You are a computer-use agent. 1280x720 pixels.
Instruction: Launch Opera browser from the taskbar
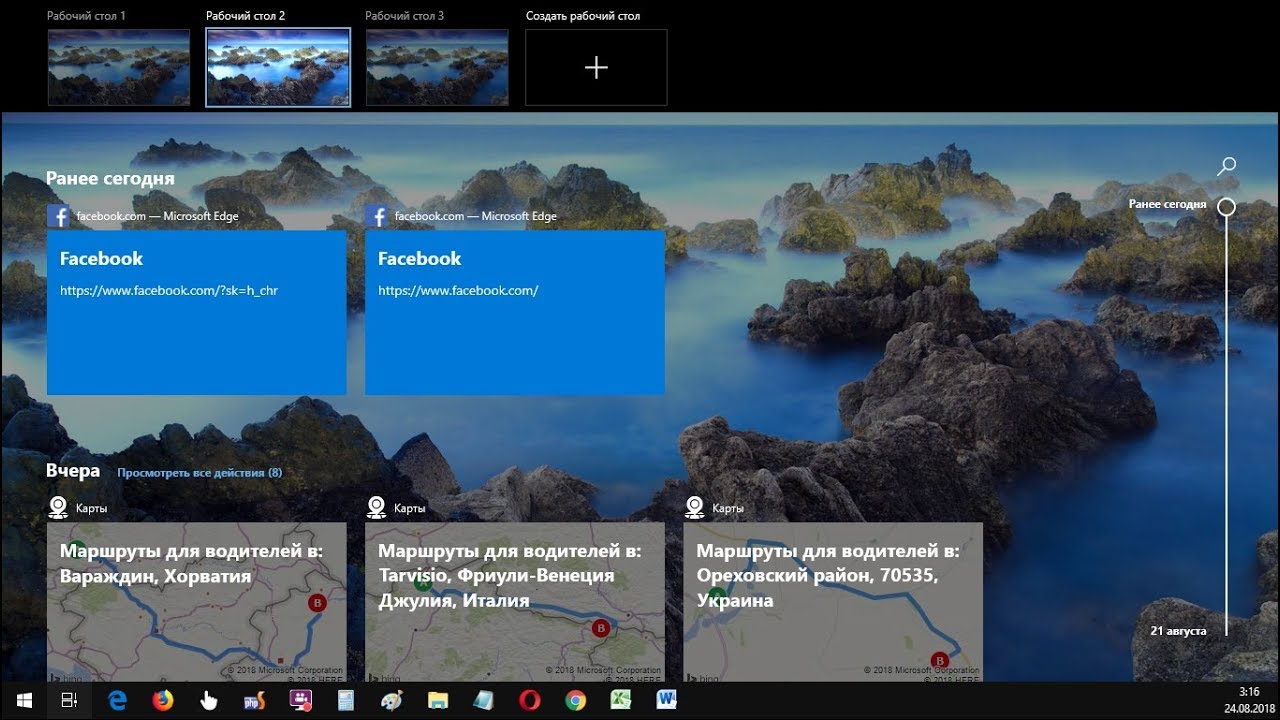530,700
